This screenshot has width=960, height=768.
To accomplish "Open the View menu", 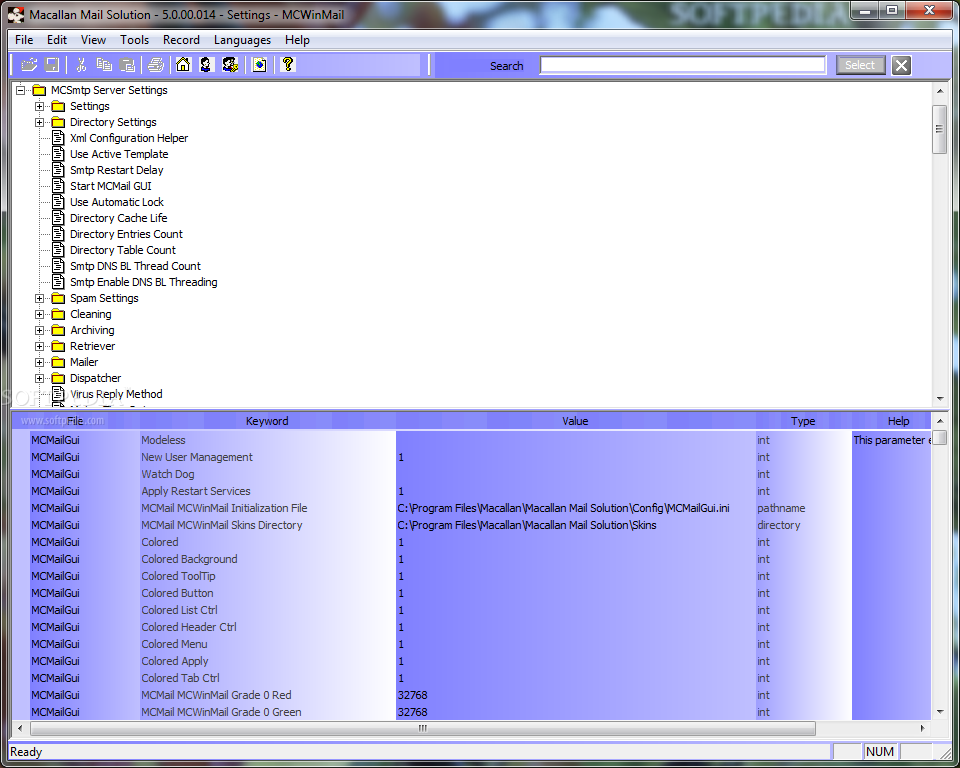I will pos(93,40).
